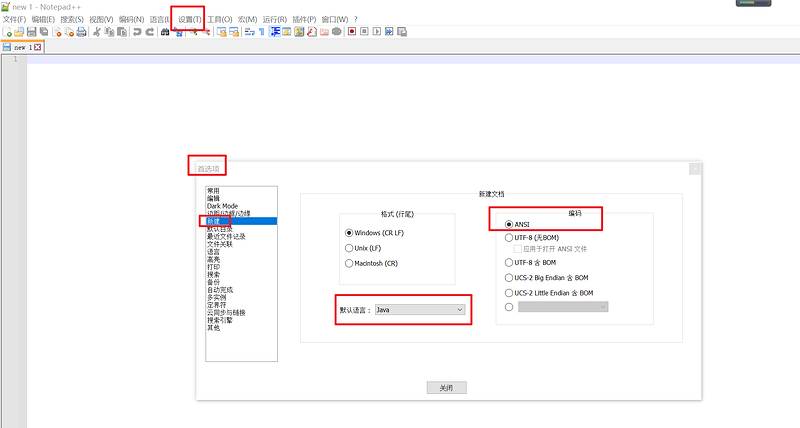Toggle the Indent guide toolbar icon
Image resolution: width=800 pixels, height=428 pixels.
[275, 32]
